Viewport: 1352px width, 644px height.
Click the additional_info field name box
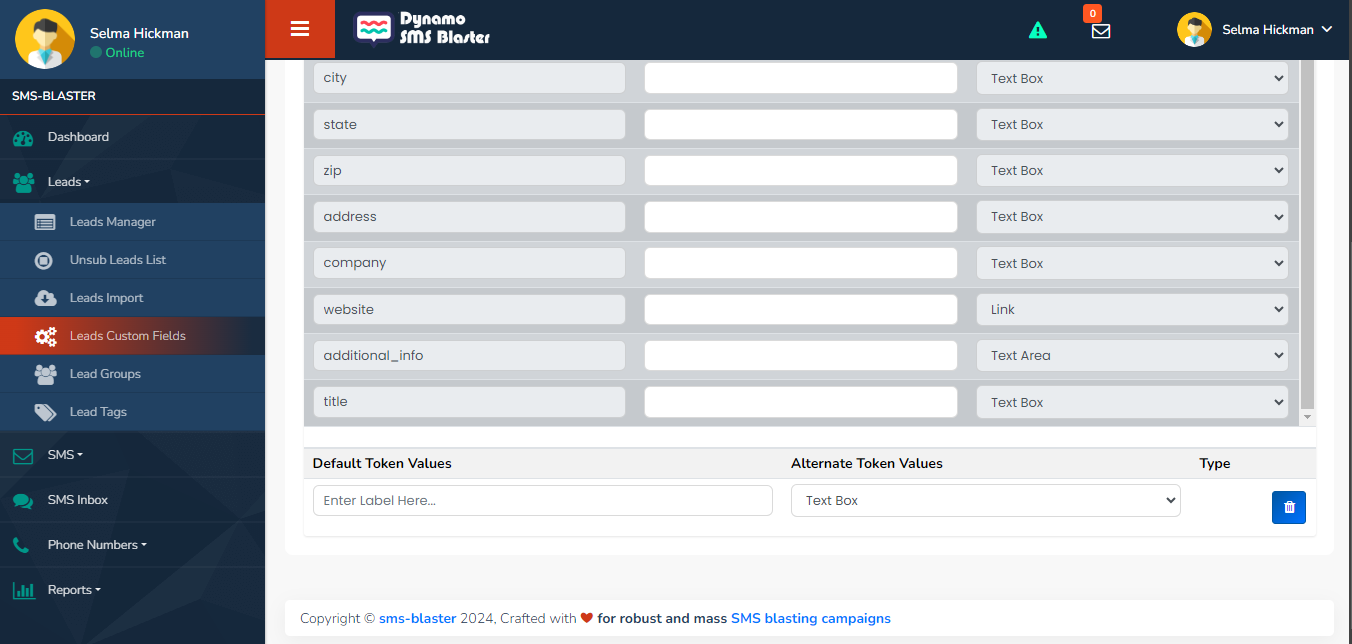coord(469,355)
